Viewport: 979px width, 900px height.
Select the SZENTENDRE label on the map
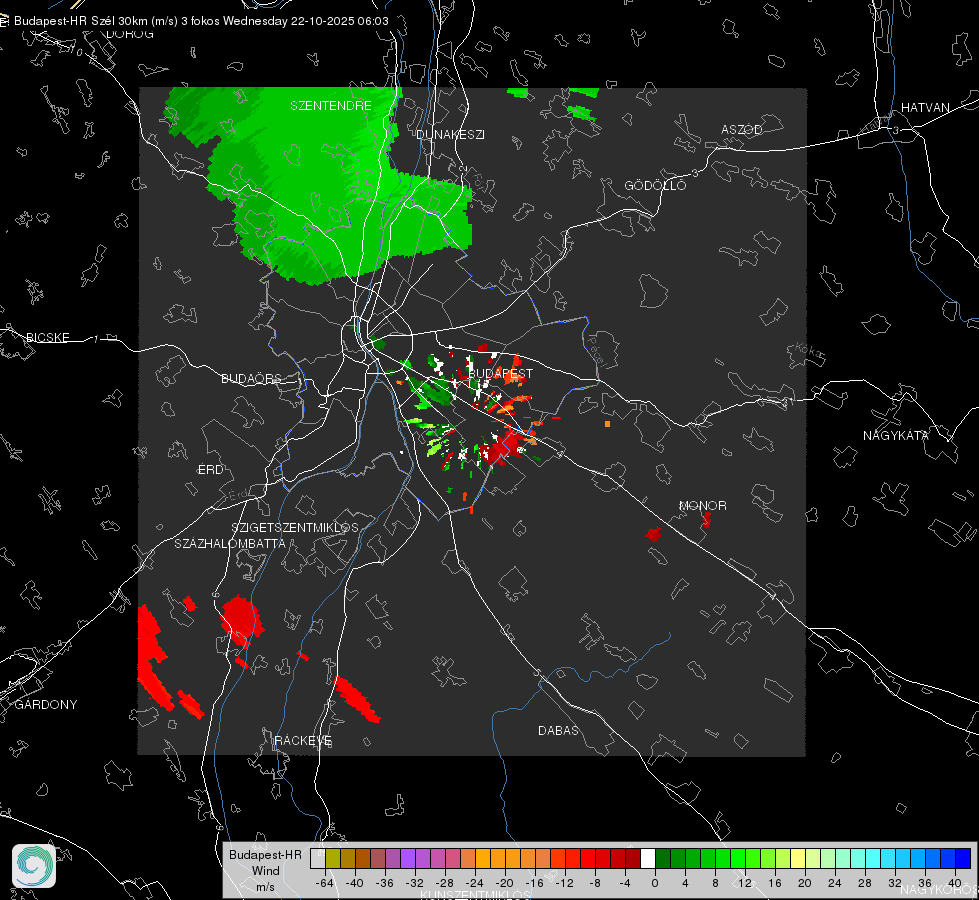(331, 106)
